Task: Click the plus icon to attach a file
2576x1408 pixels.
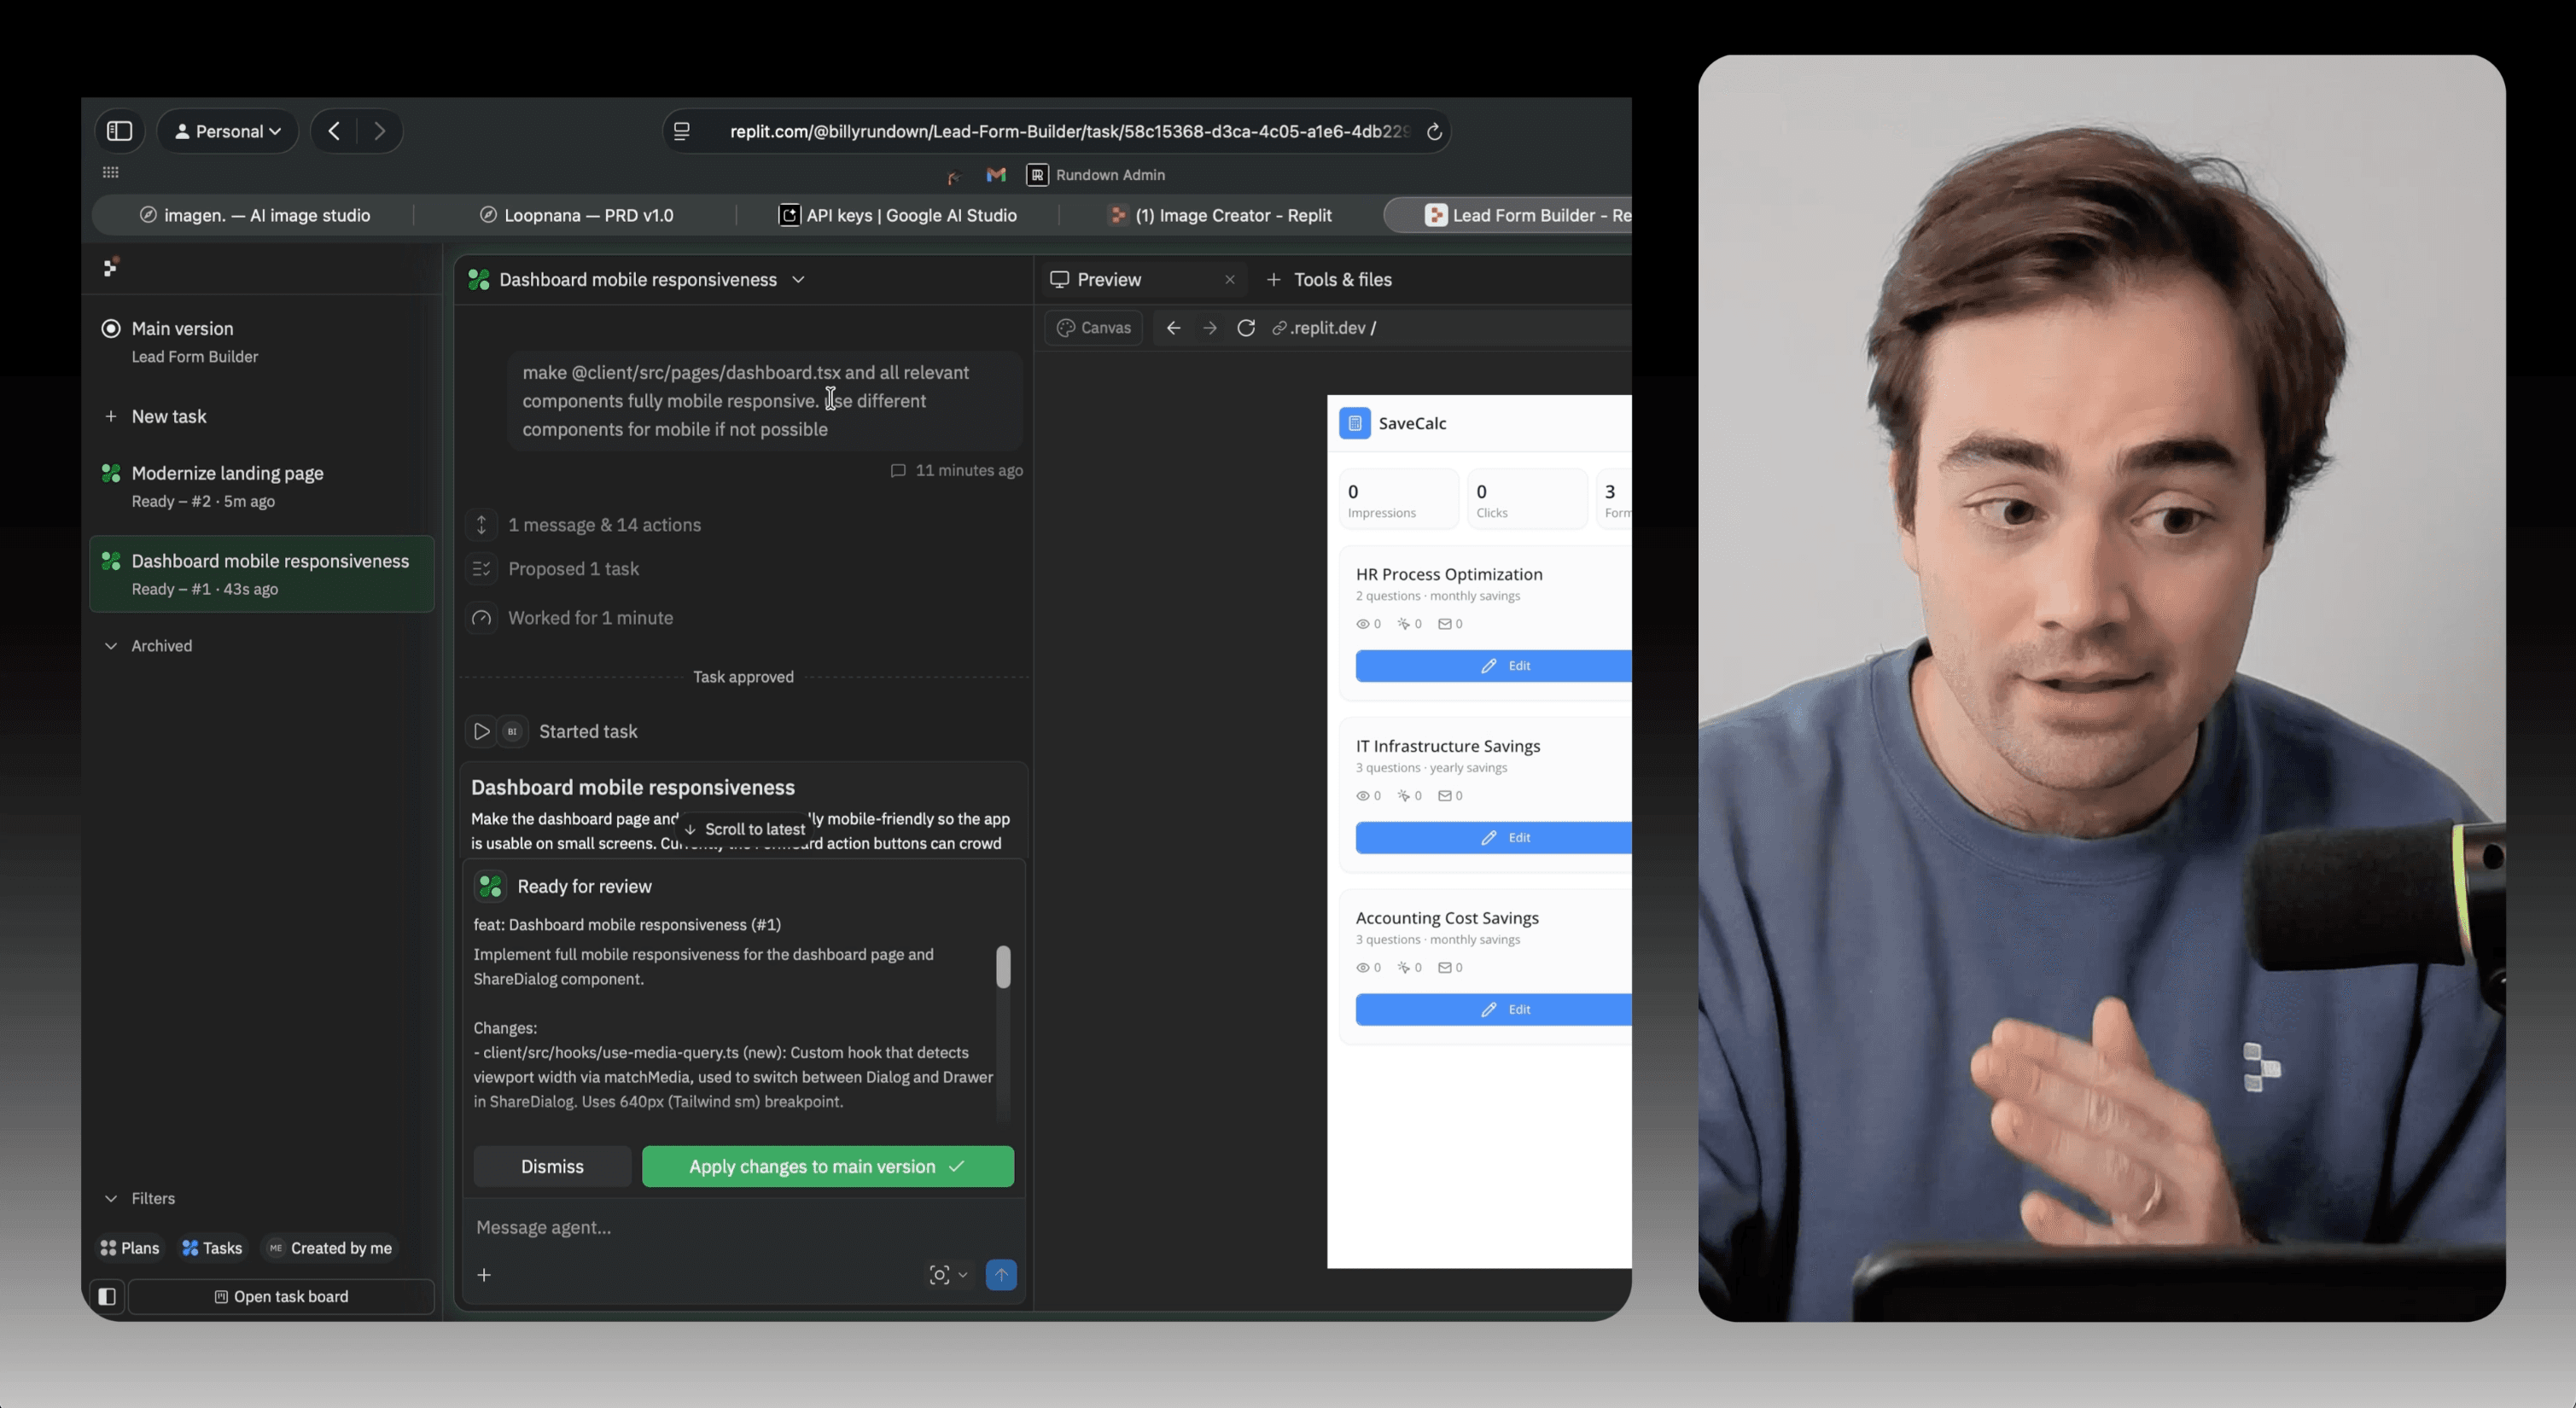Action: [484, 1275]
